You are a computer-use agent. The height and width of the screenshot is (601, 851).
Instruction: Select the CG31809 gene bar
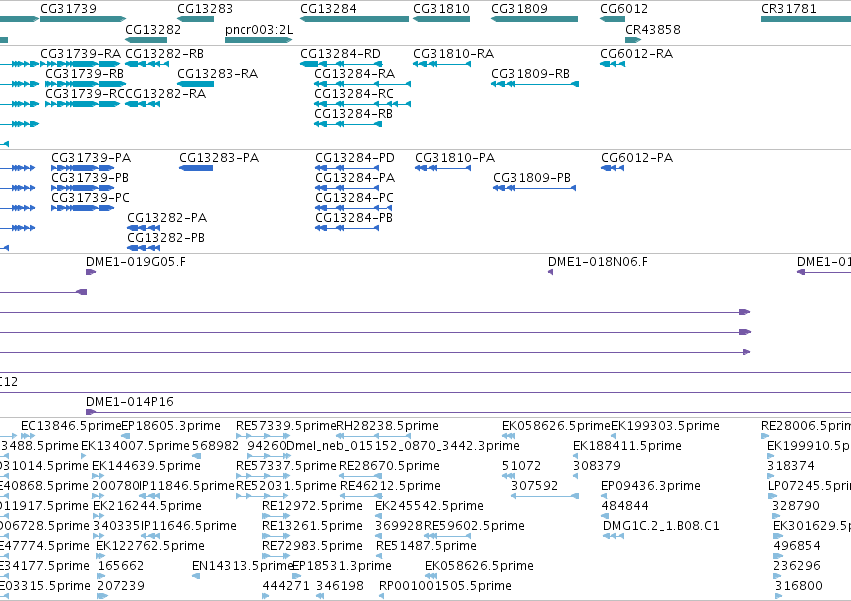[x=535, y=19]
